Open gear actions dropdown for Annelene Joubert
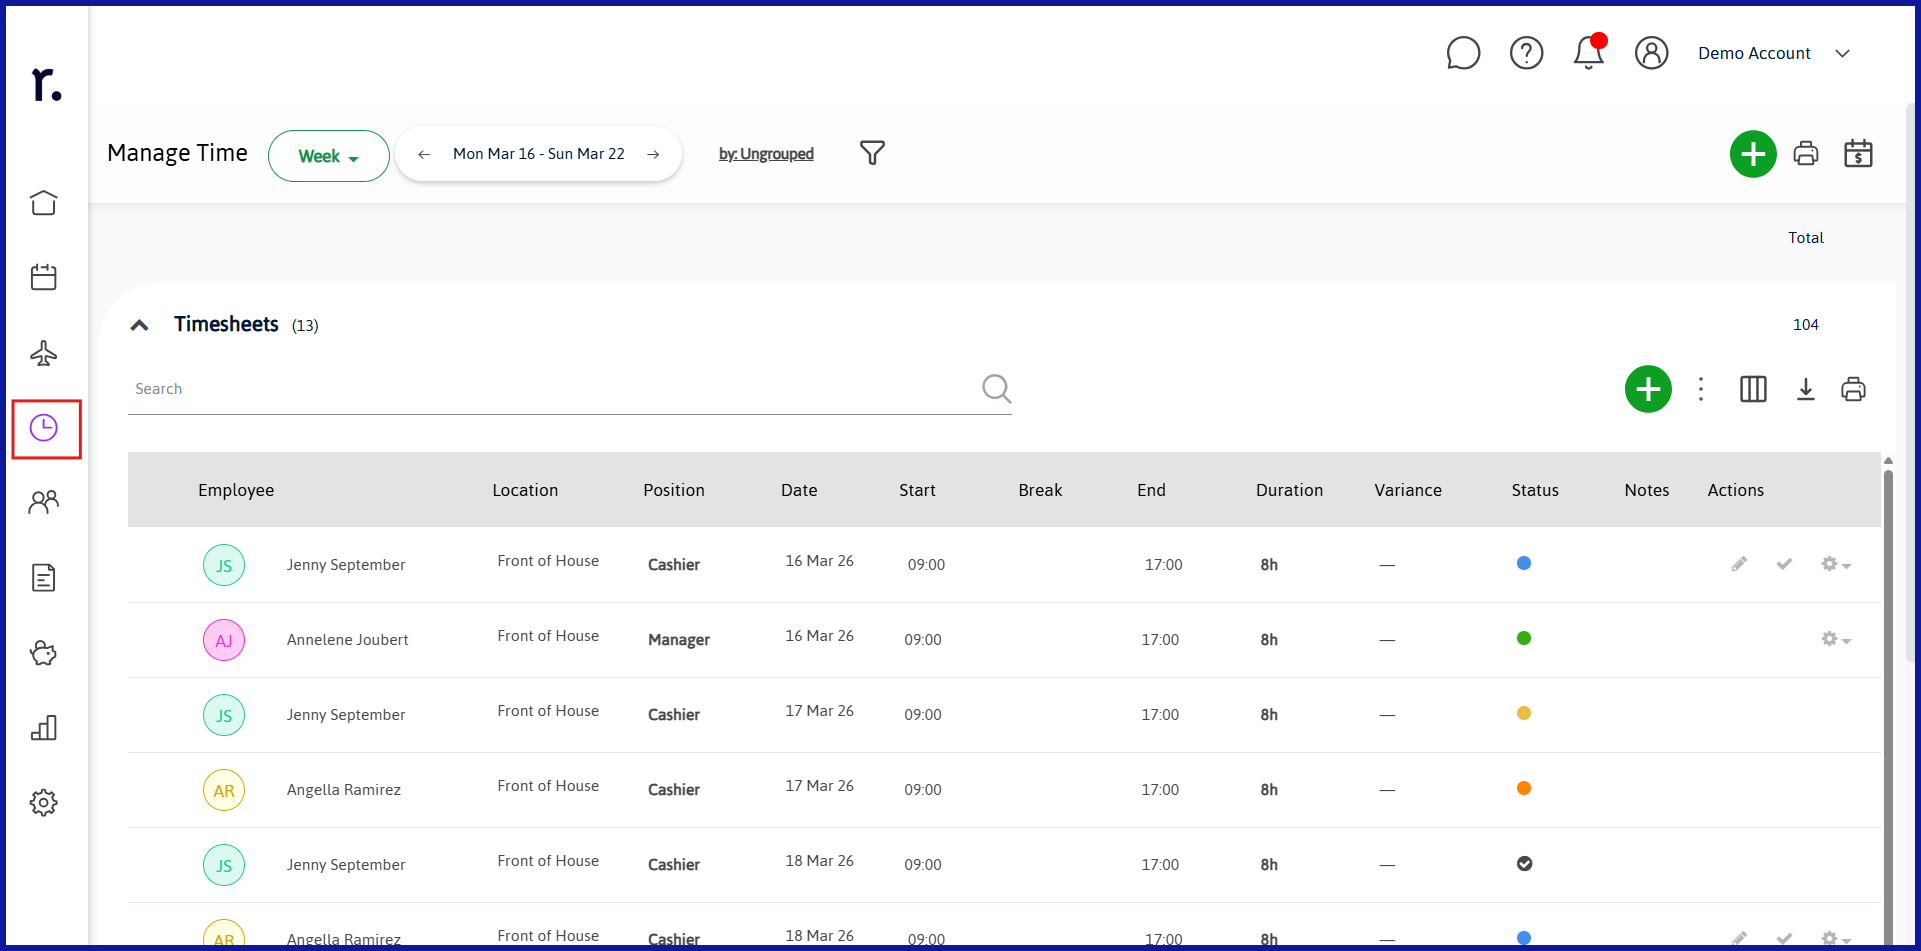 pyautogui.click(x=1836, y=639)
